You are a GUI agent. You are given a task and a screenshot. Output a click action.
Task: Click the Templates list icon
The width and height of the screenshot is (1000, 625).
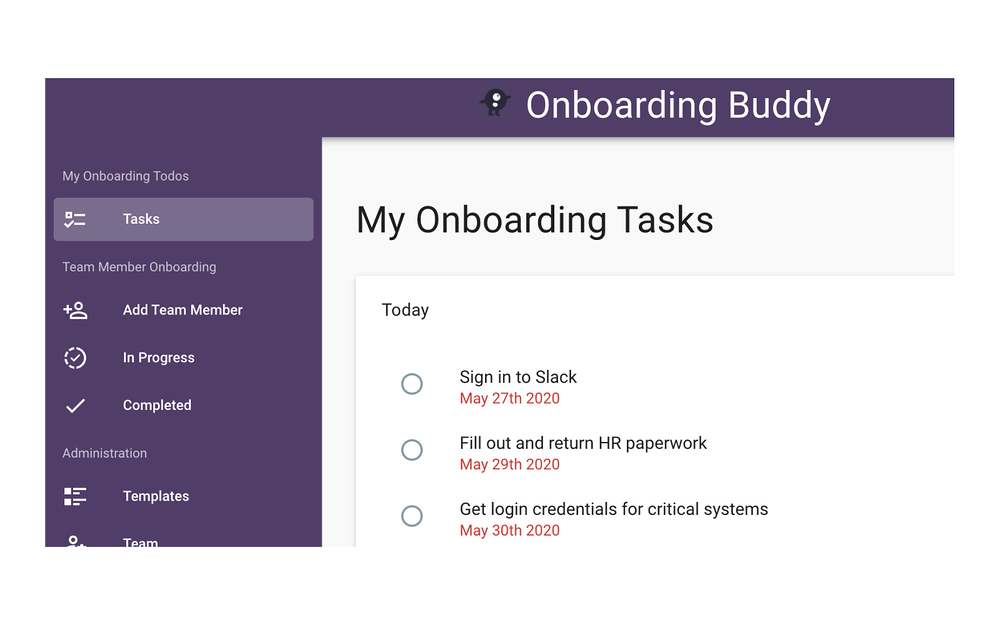point(75,496)
